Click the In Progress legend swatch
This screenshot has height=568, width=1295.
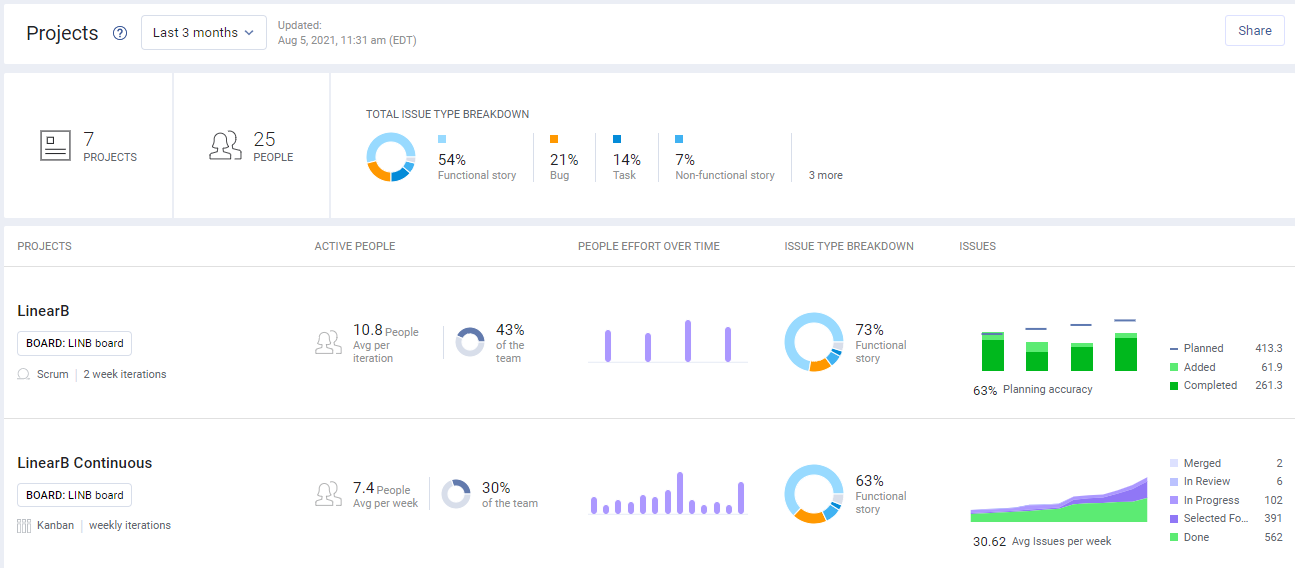pos(1174,500)
